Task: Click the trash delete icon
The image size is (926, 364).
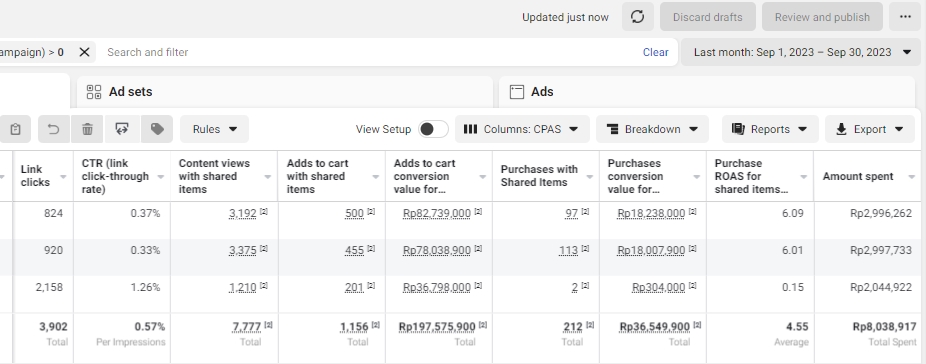Action: tap(87, 129)
